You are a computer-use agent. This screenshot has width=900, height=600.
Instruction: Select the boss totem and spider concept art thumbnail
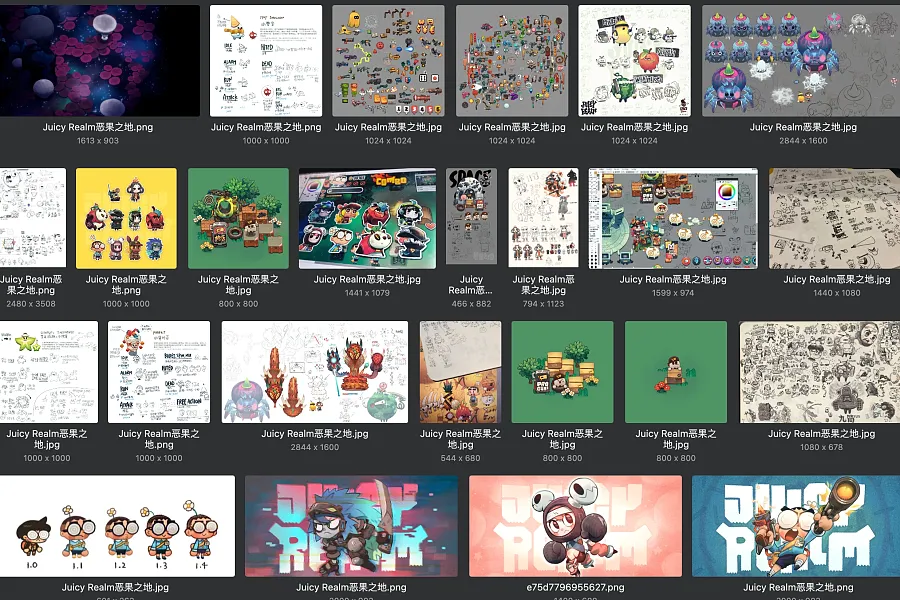(315, 372)
